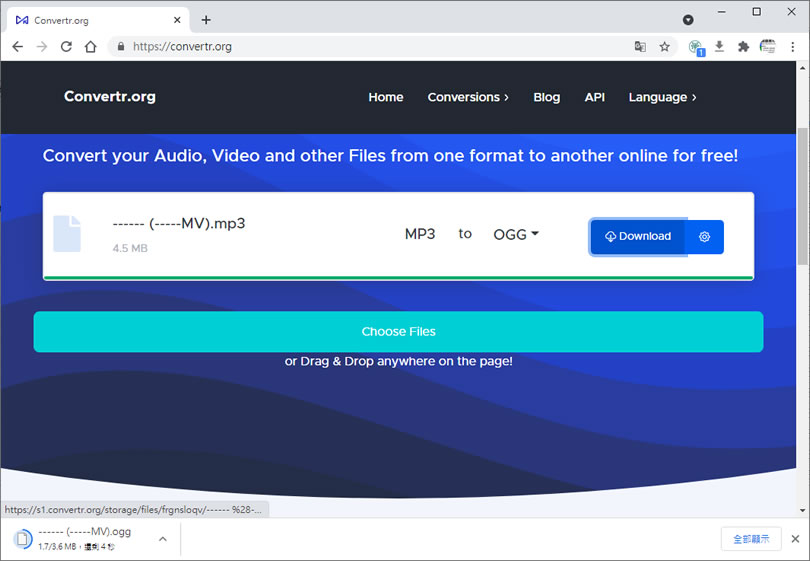Open the extension with badge 1

coord(696,48)
